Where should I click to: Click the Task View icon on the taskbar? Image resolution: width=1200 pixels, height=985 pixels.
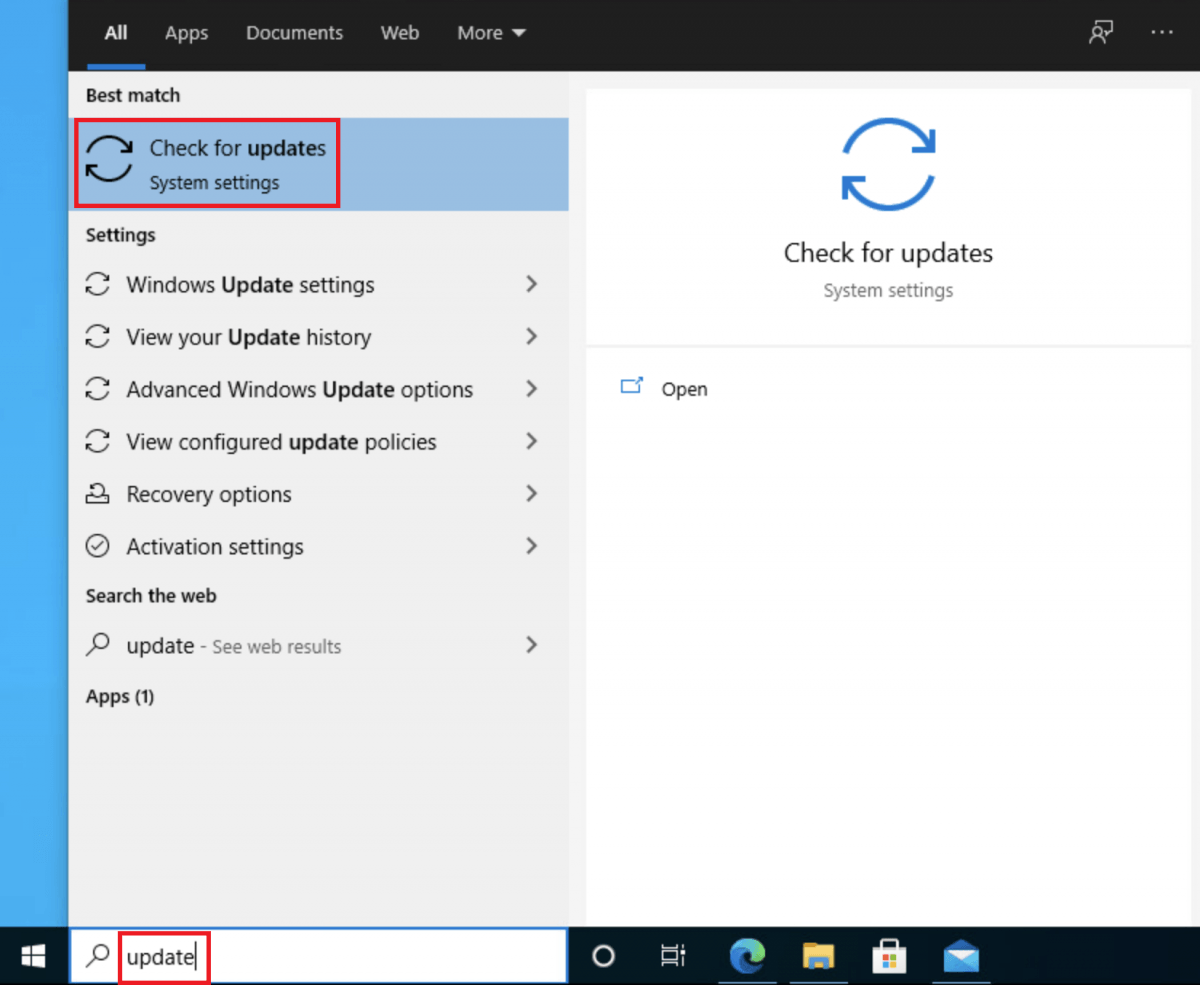[x=674, y=957]
